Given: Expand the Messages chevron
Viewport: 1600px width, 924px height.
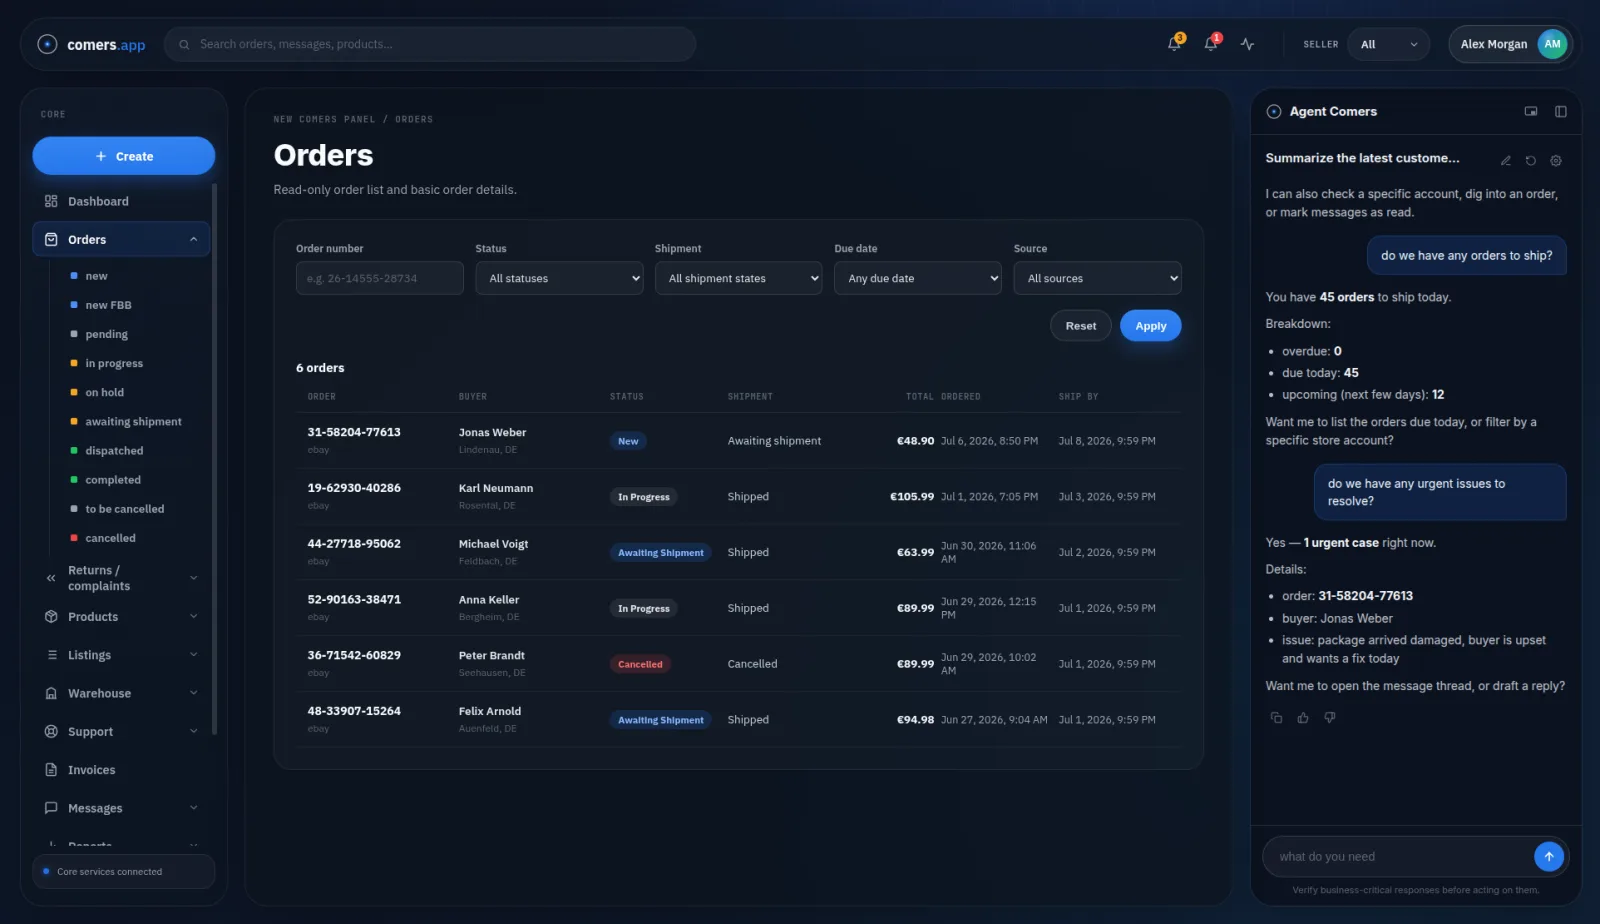Looking at the screenshot, I should point(193,808).
